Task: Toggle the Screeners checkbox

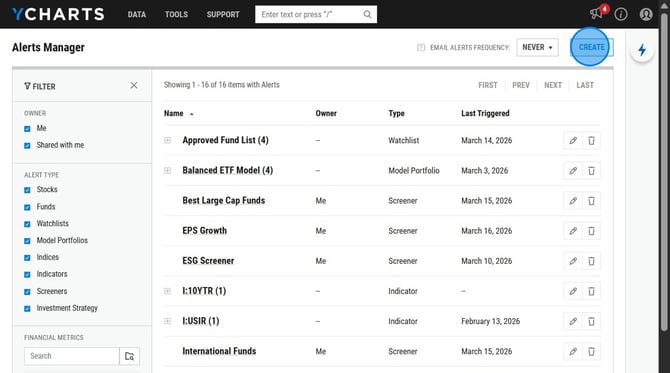Action: tap(27, 291)
